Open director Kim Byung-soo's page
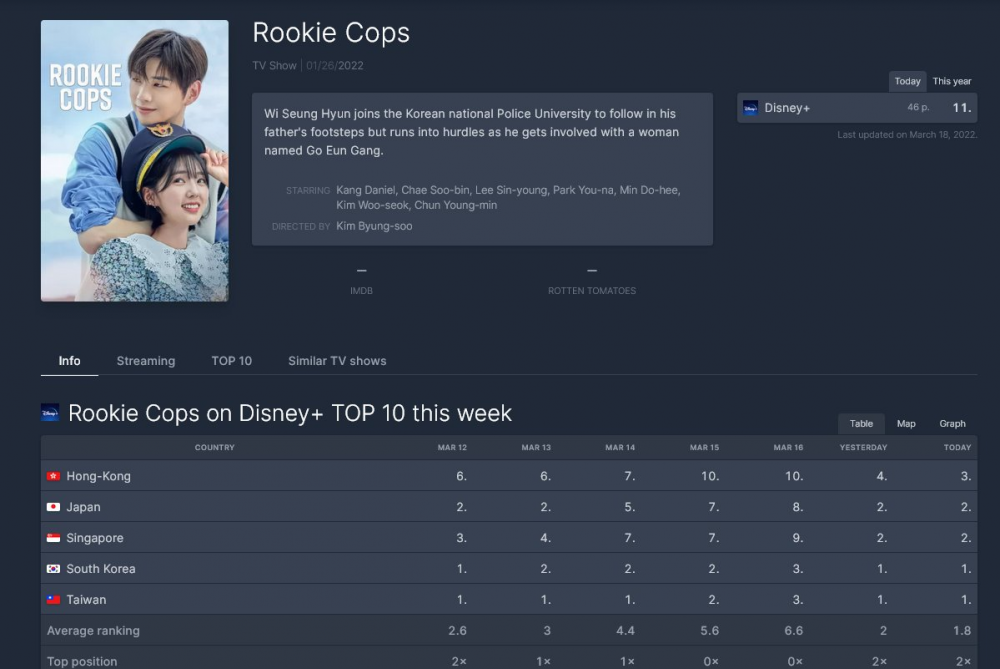Image resolution: width=1000 pixels, height=669 pixels. (x=374, y=226)
